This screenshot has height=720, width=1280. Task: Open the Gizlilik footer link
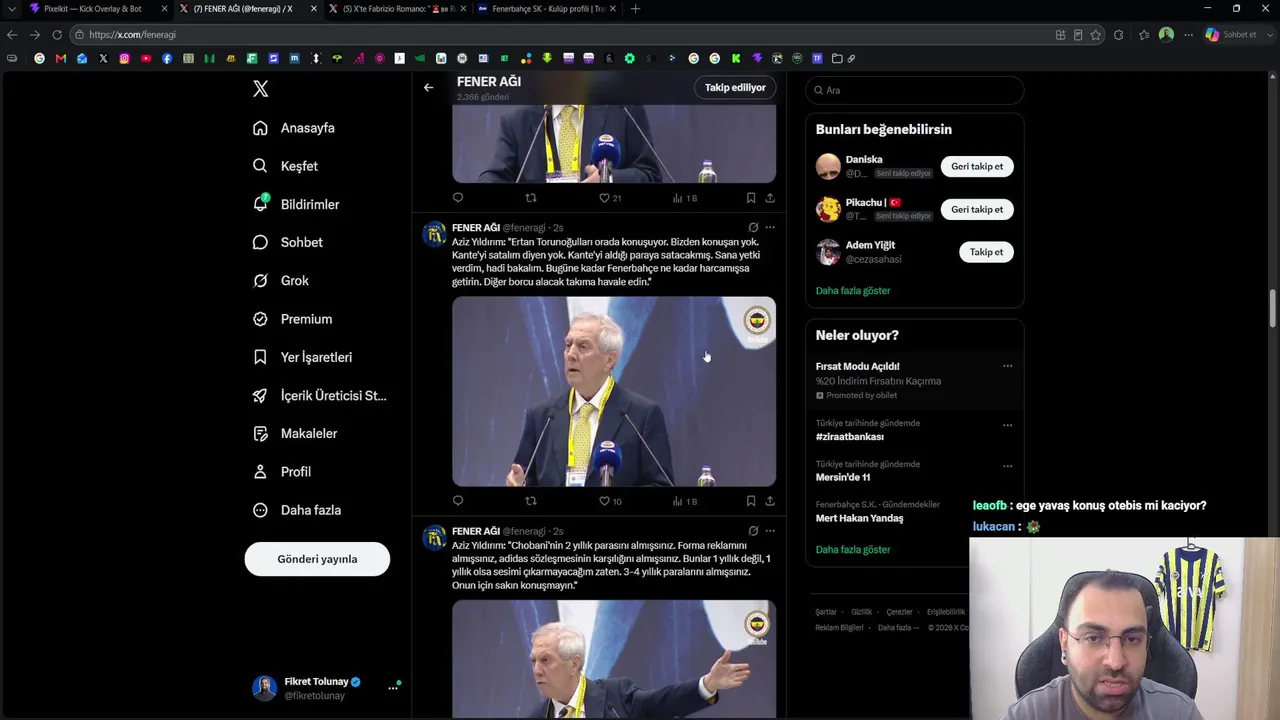861,612
